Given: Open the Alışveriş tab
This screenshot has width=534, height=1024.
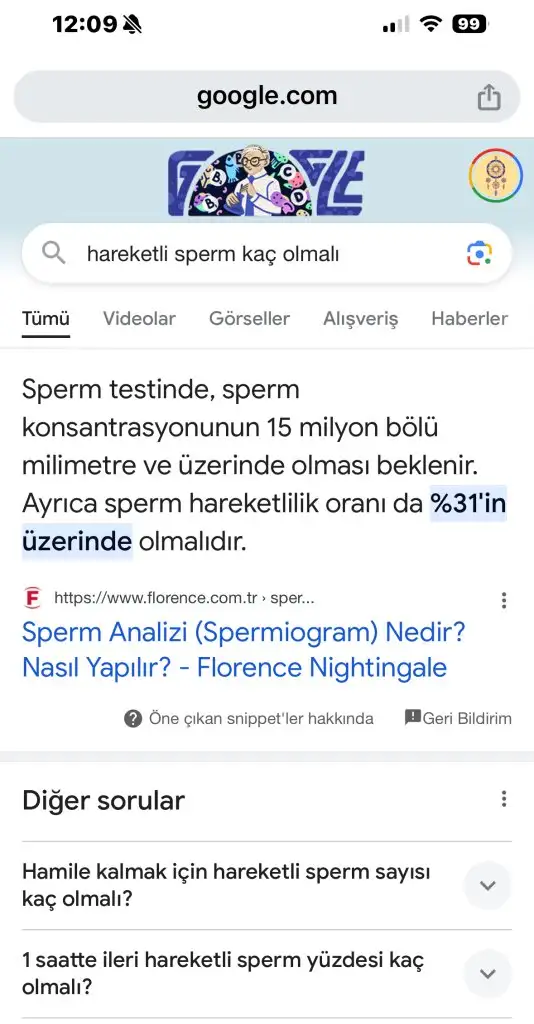Looking at the screenshot, I should point(360,319).
